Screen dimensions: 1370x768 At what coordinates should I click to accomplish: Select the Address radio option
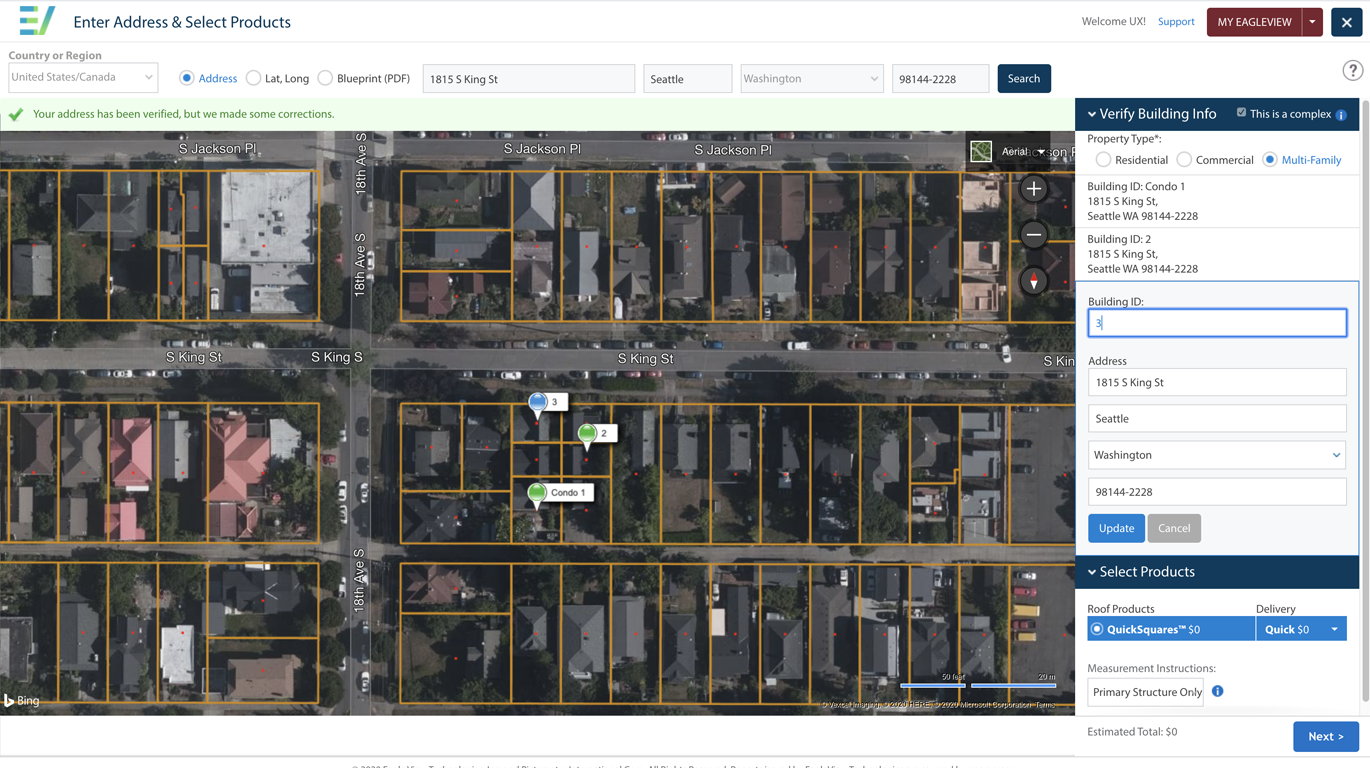[x=187, y=78]
